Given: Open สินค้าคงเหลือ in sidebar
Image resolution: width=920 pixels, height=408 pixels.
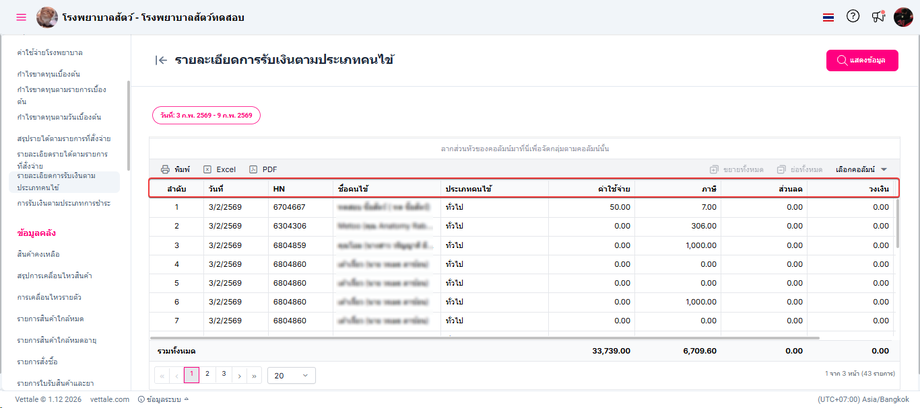Looking at the screenshot, I should click(x=39, y=254).
